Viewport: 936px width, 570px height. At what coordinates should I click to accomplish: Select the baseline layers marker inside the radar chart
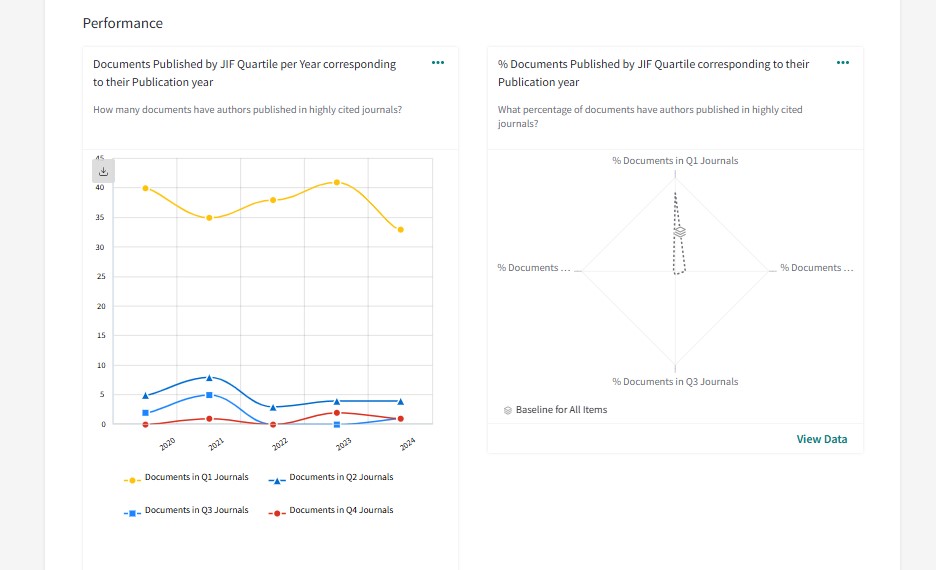tap(679, 231)
